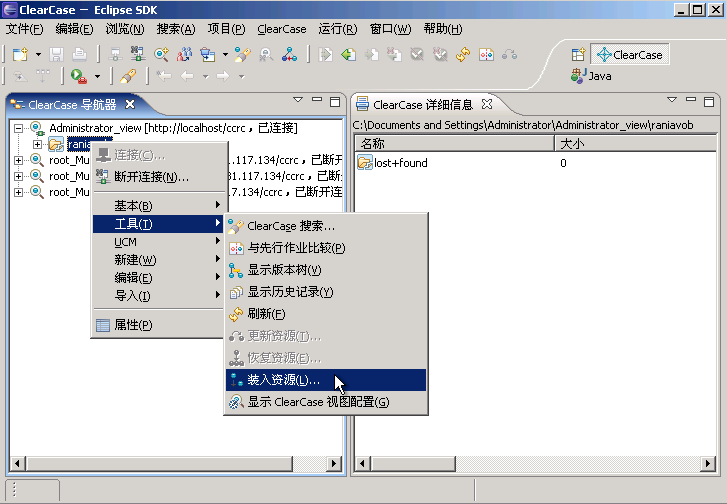Click the ClearCase search flashlight toolbar icon
Screen dimensions: 727x504
(242, 55)
